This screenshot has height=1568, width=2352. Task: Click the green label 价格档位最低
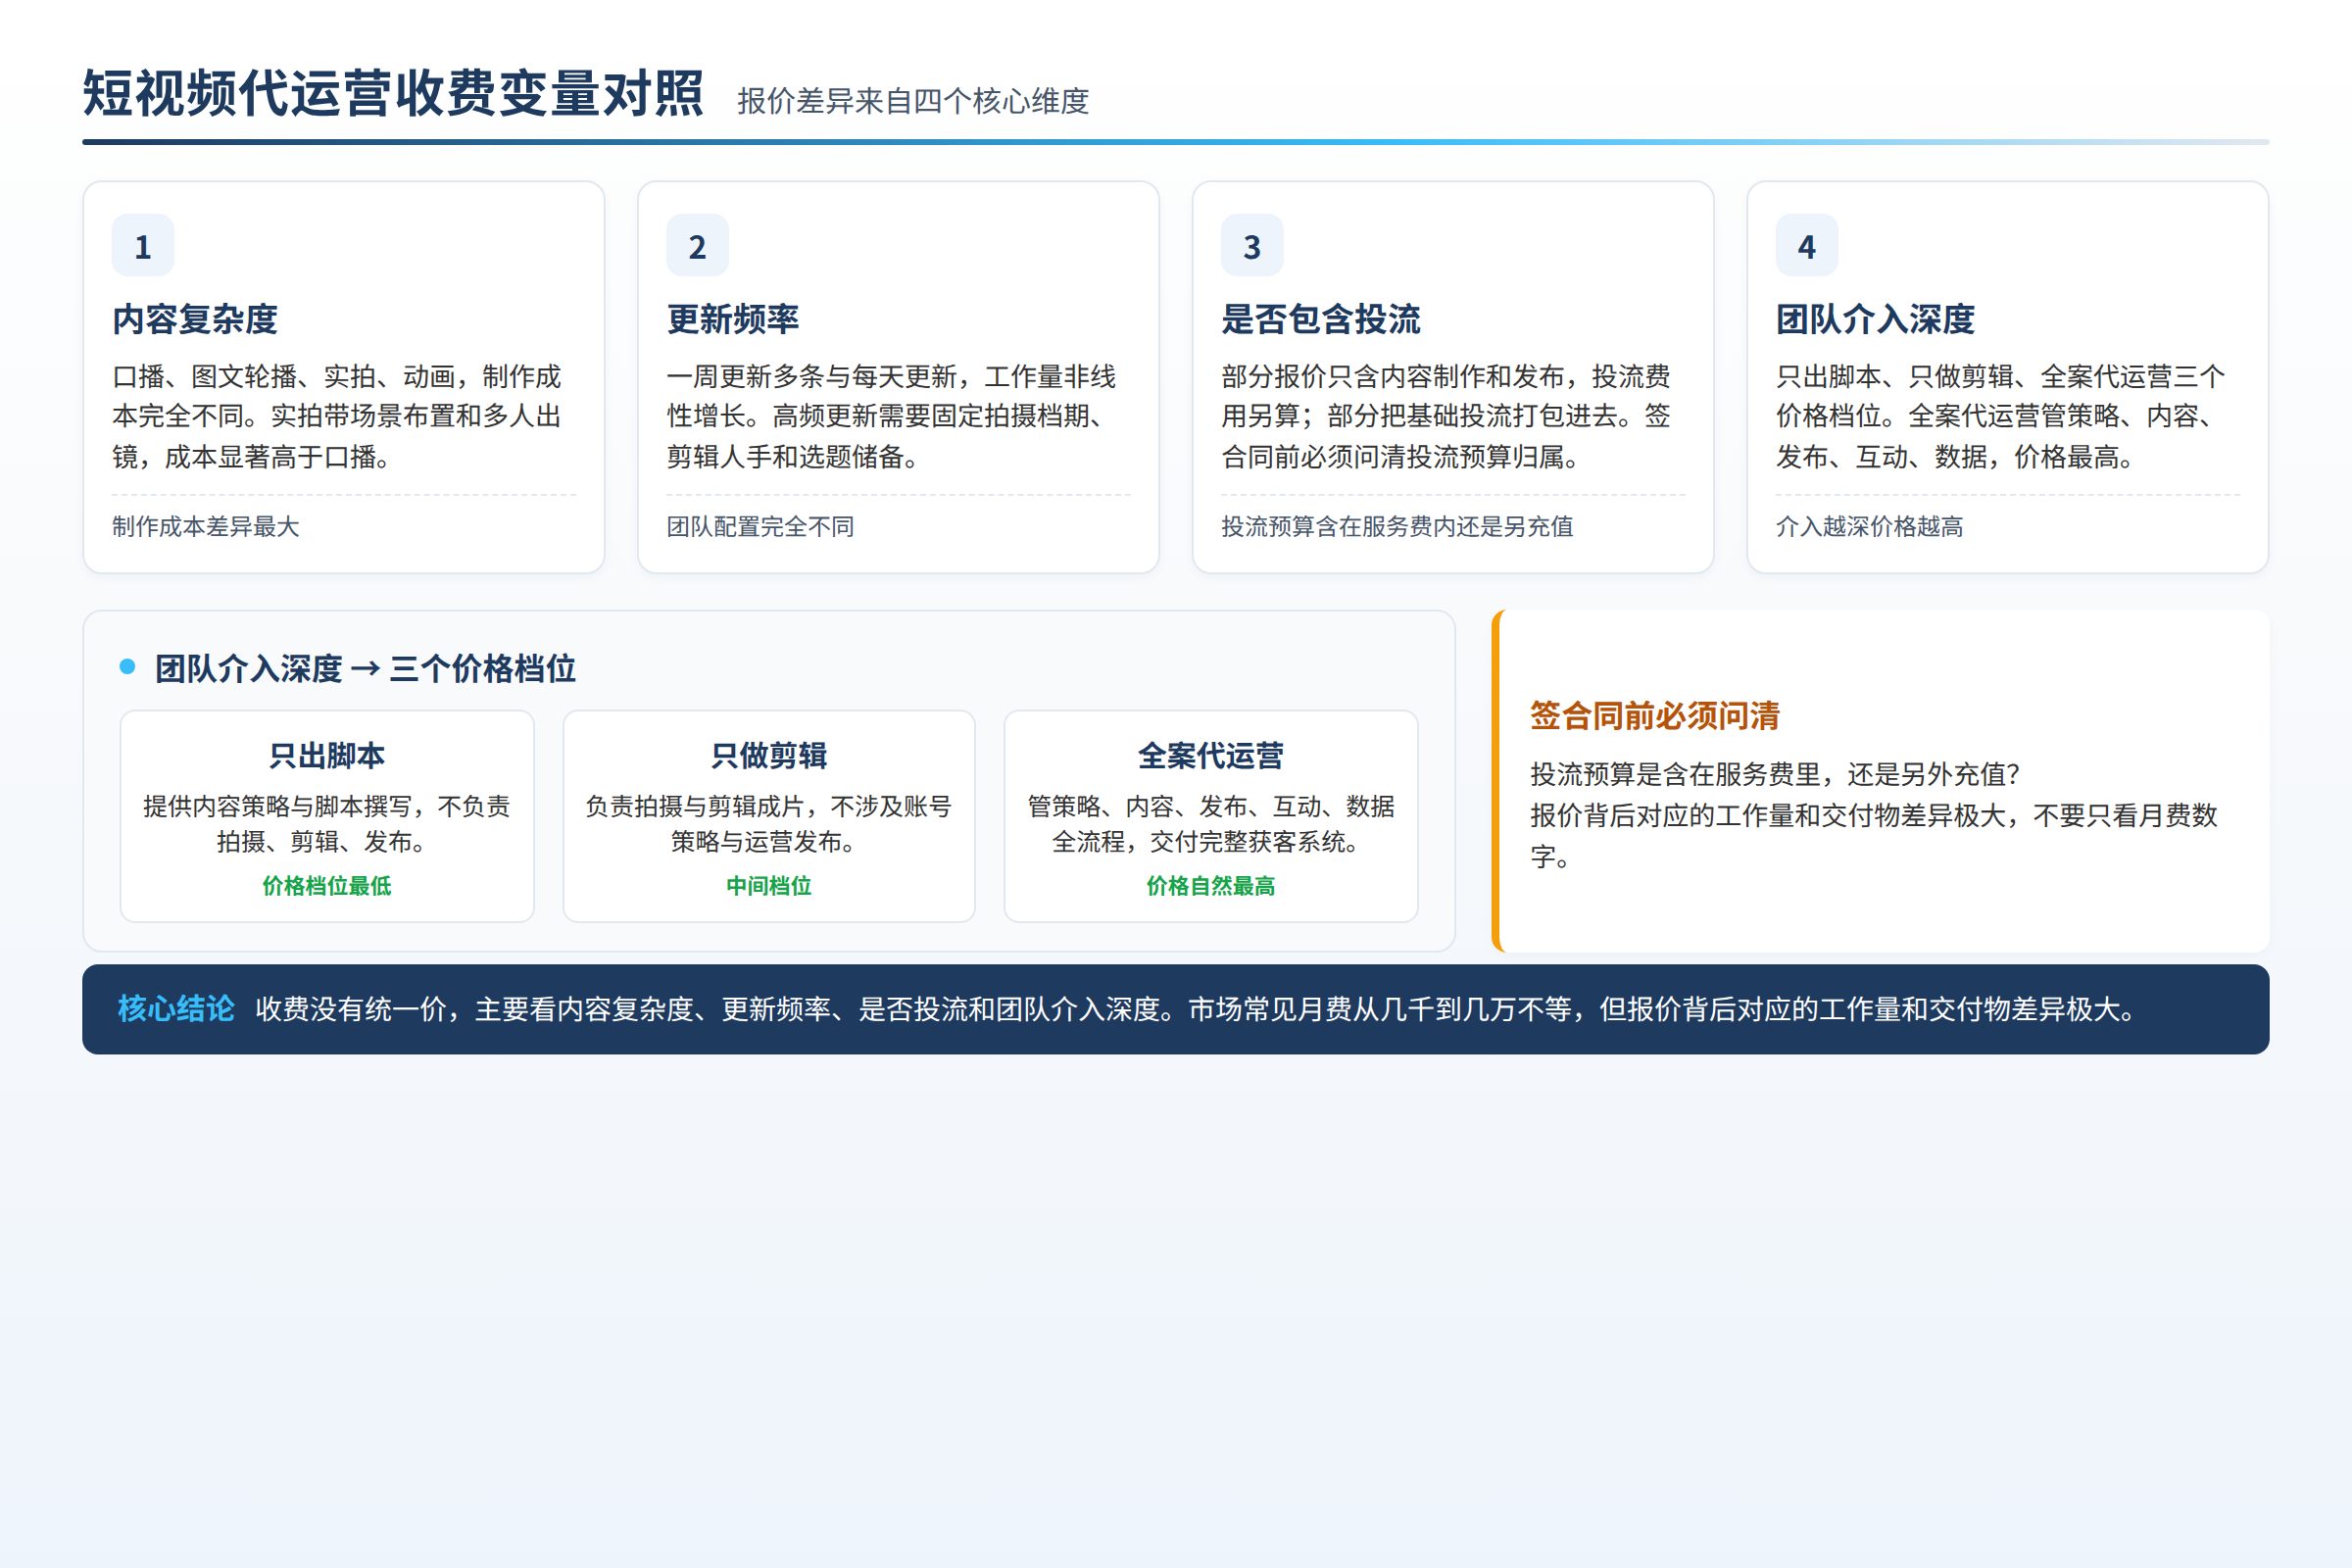click(x=327, y=886)
